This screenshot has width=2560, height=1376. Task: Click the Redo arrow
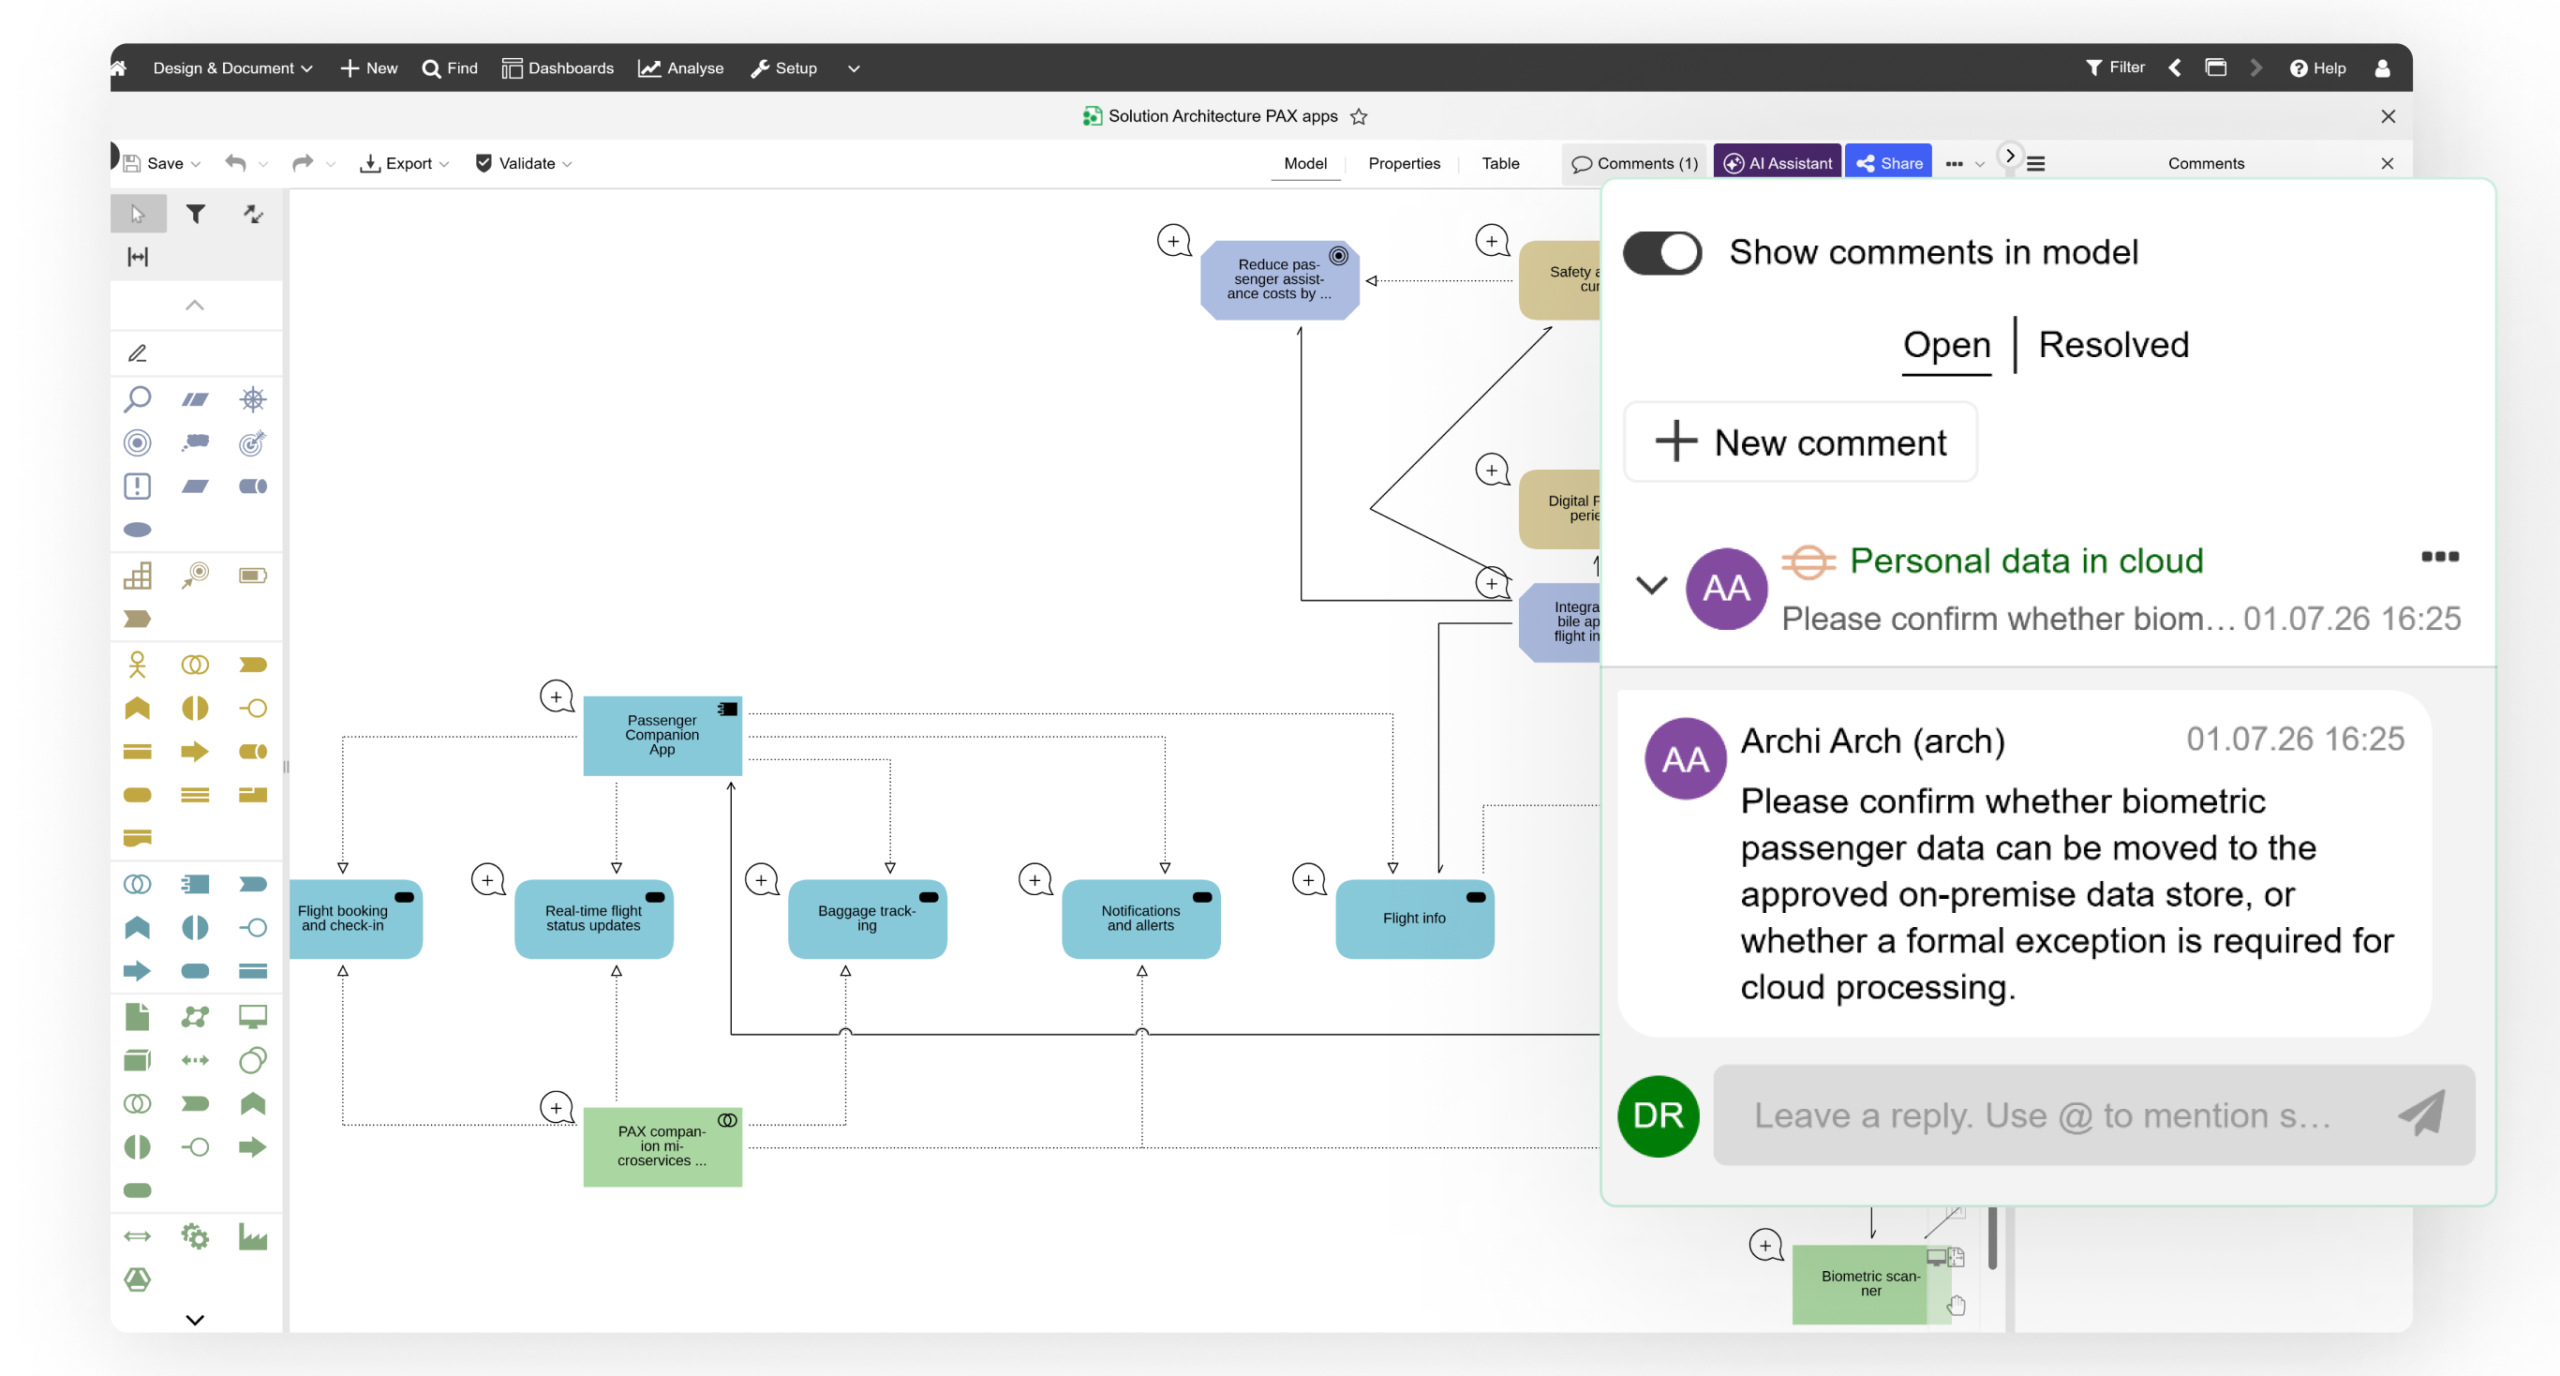click(302, 162)
